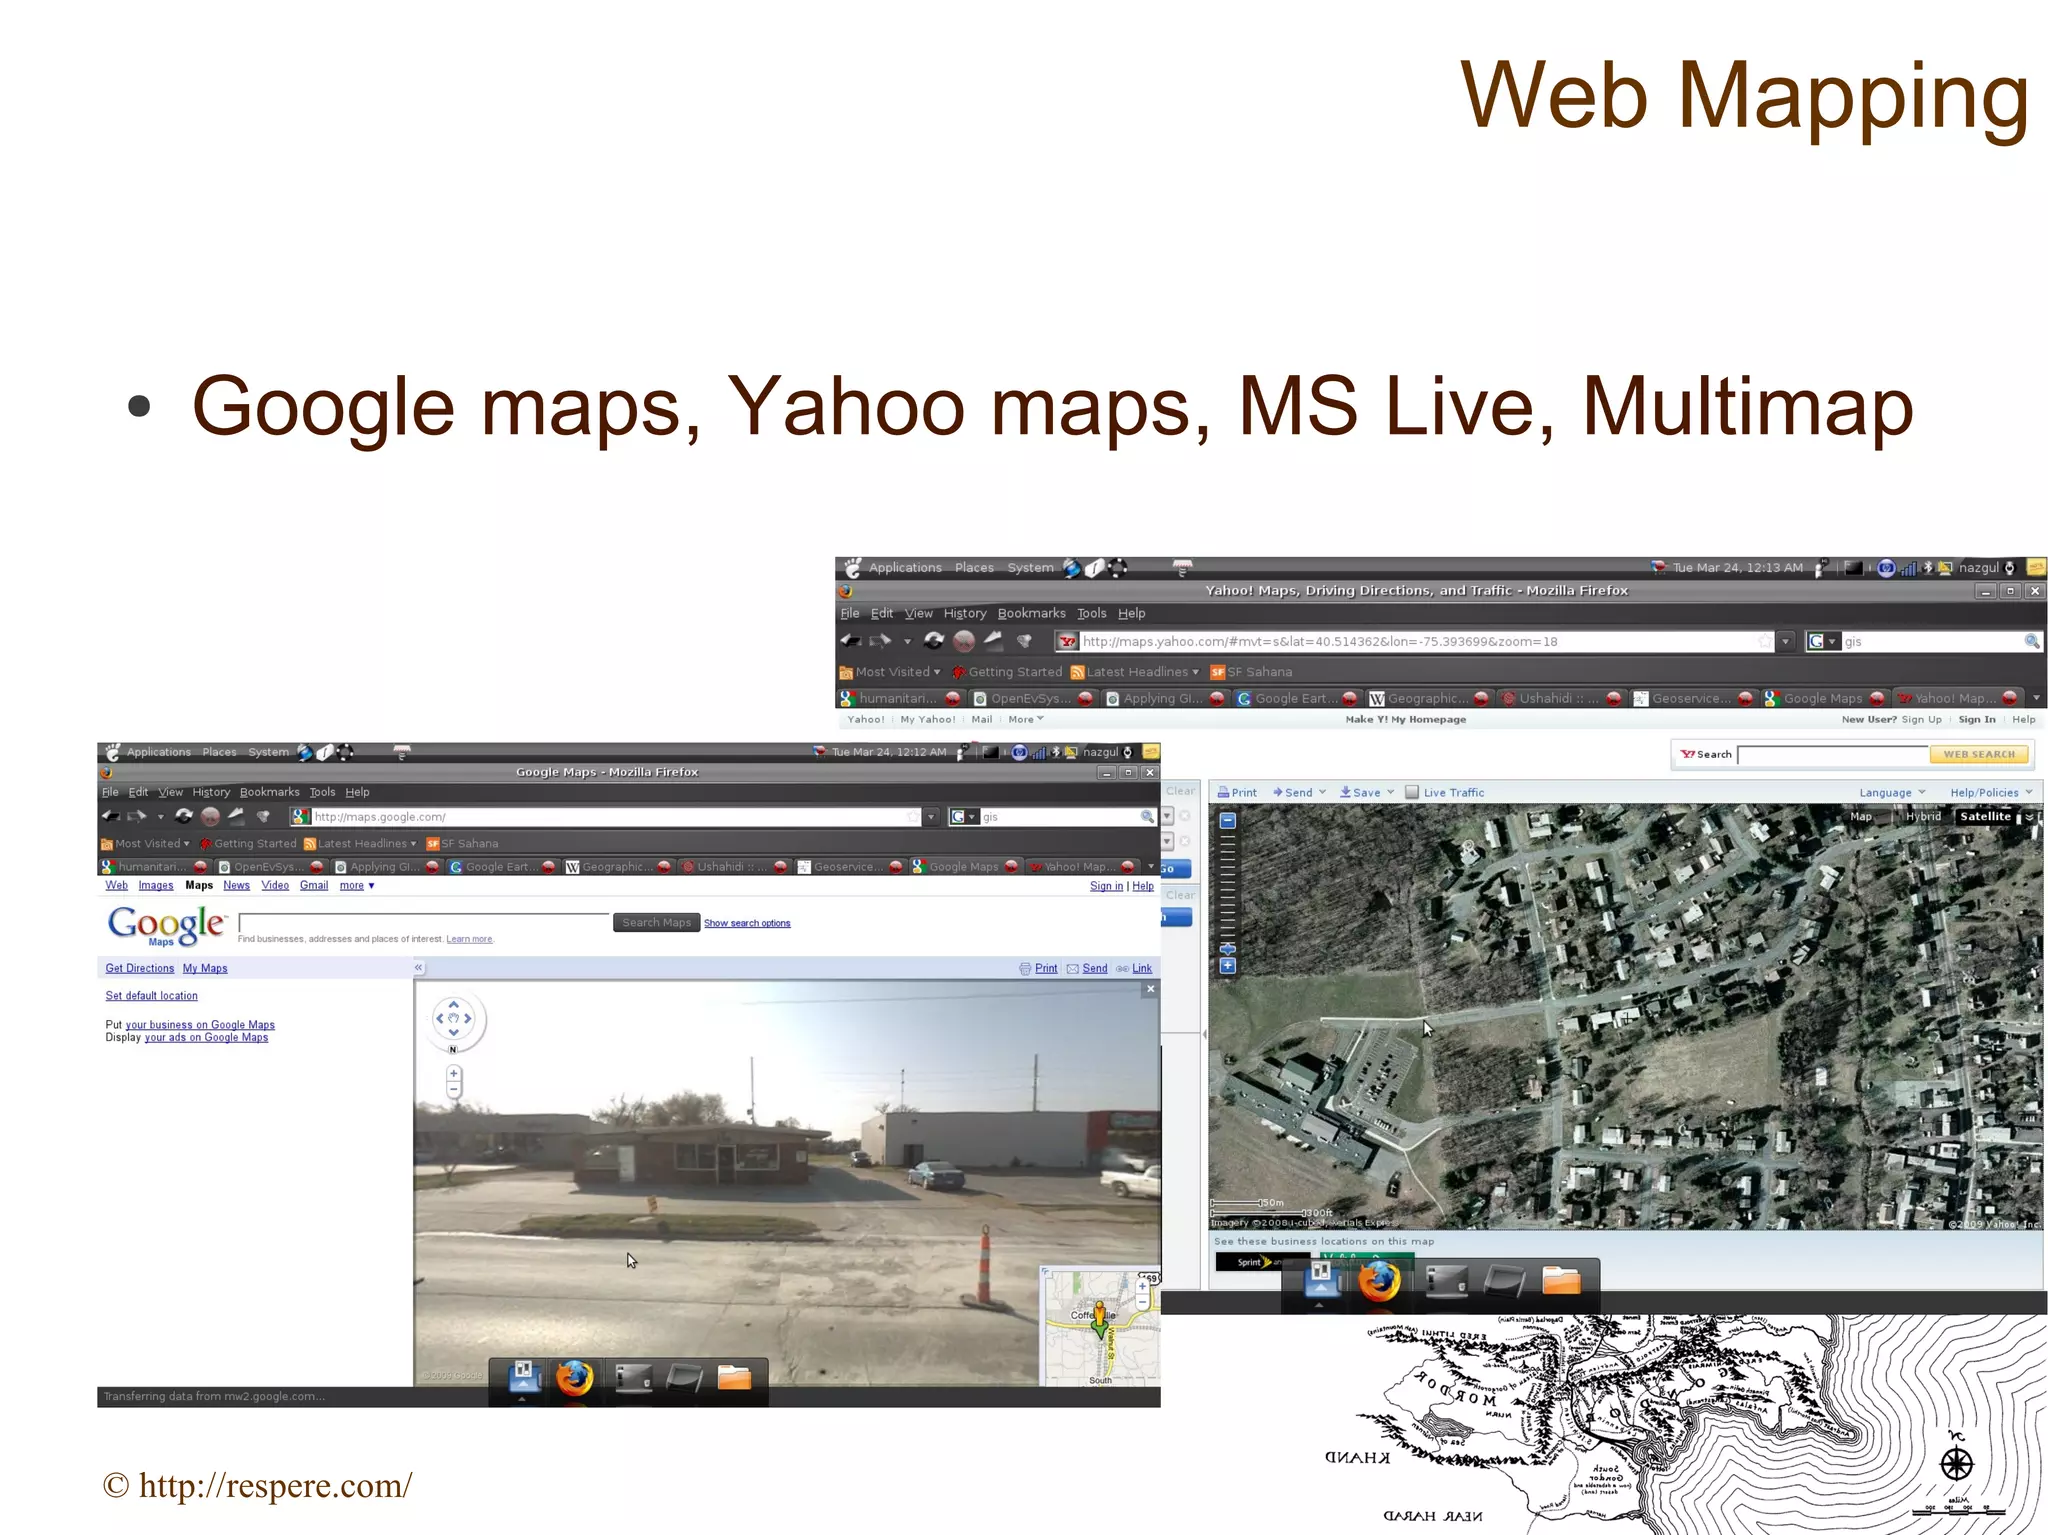This screenshot has height=1535, width=2048.
Task: Open My Maps link
Action: (205, 968)
